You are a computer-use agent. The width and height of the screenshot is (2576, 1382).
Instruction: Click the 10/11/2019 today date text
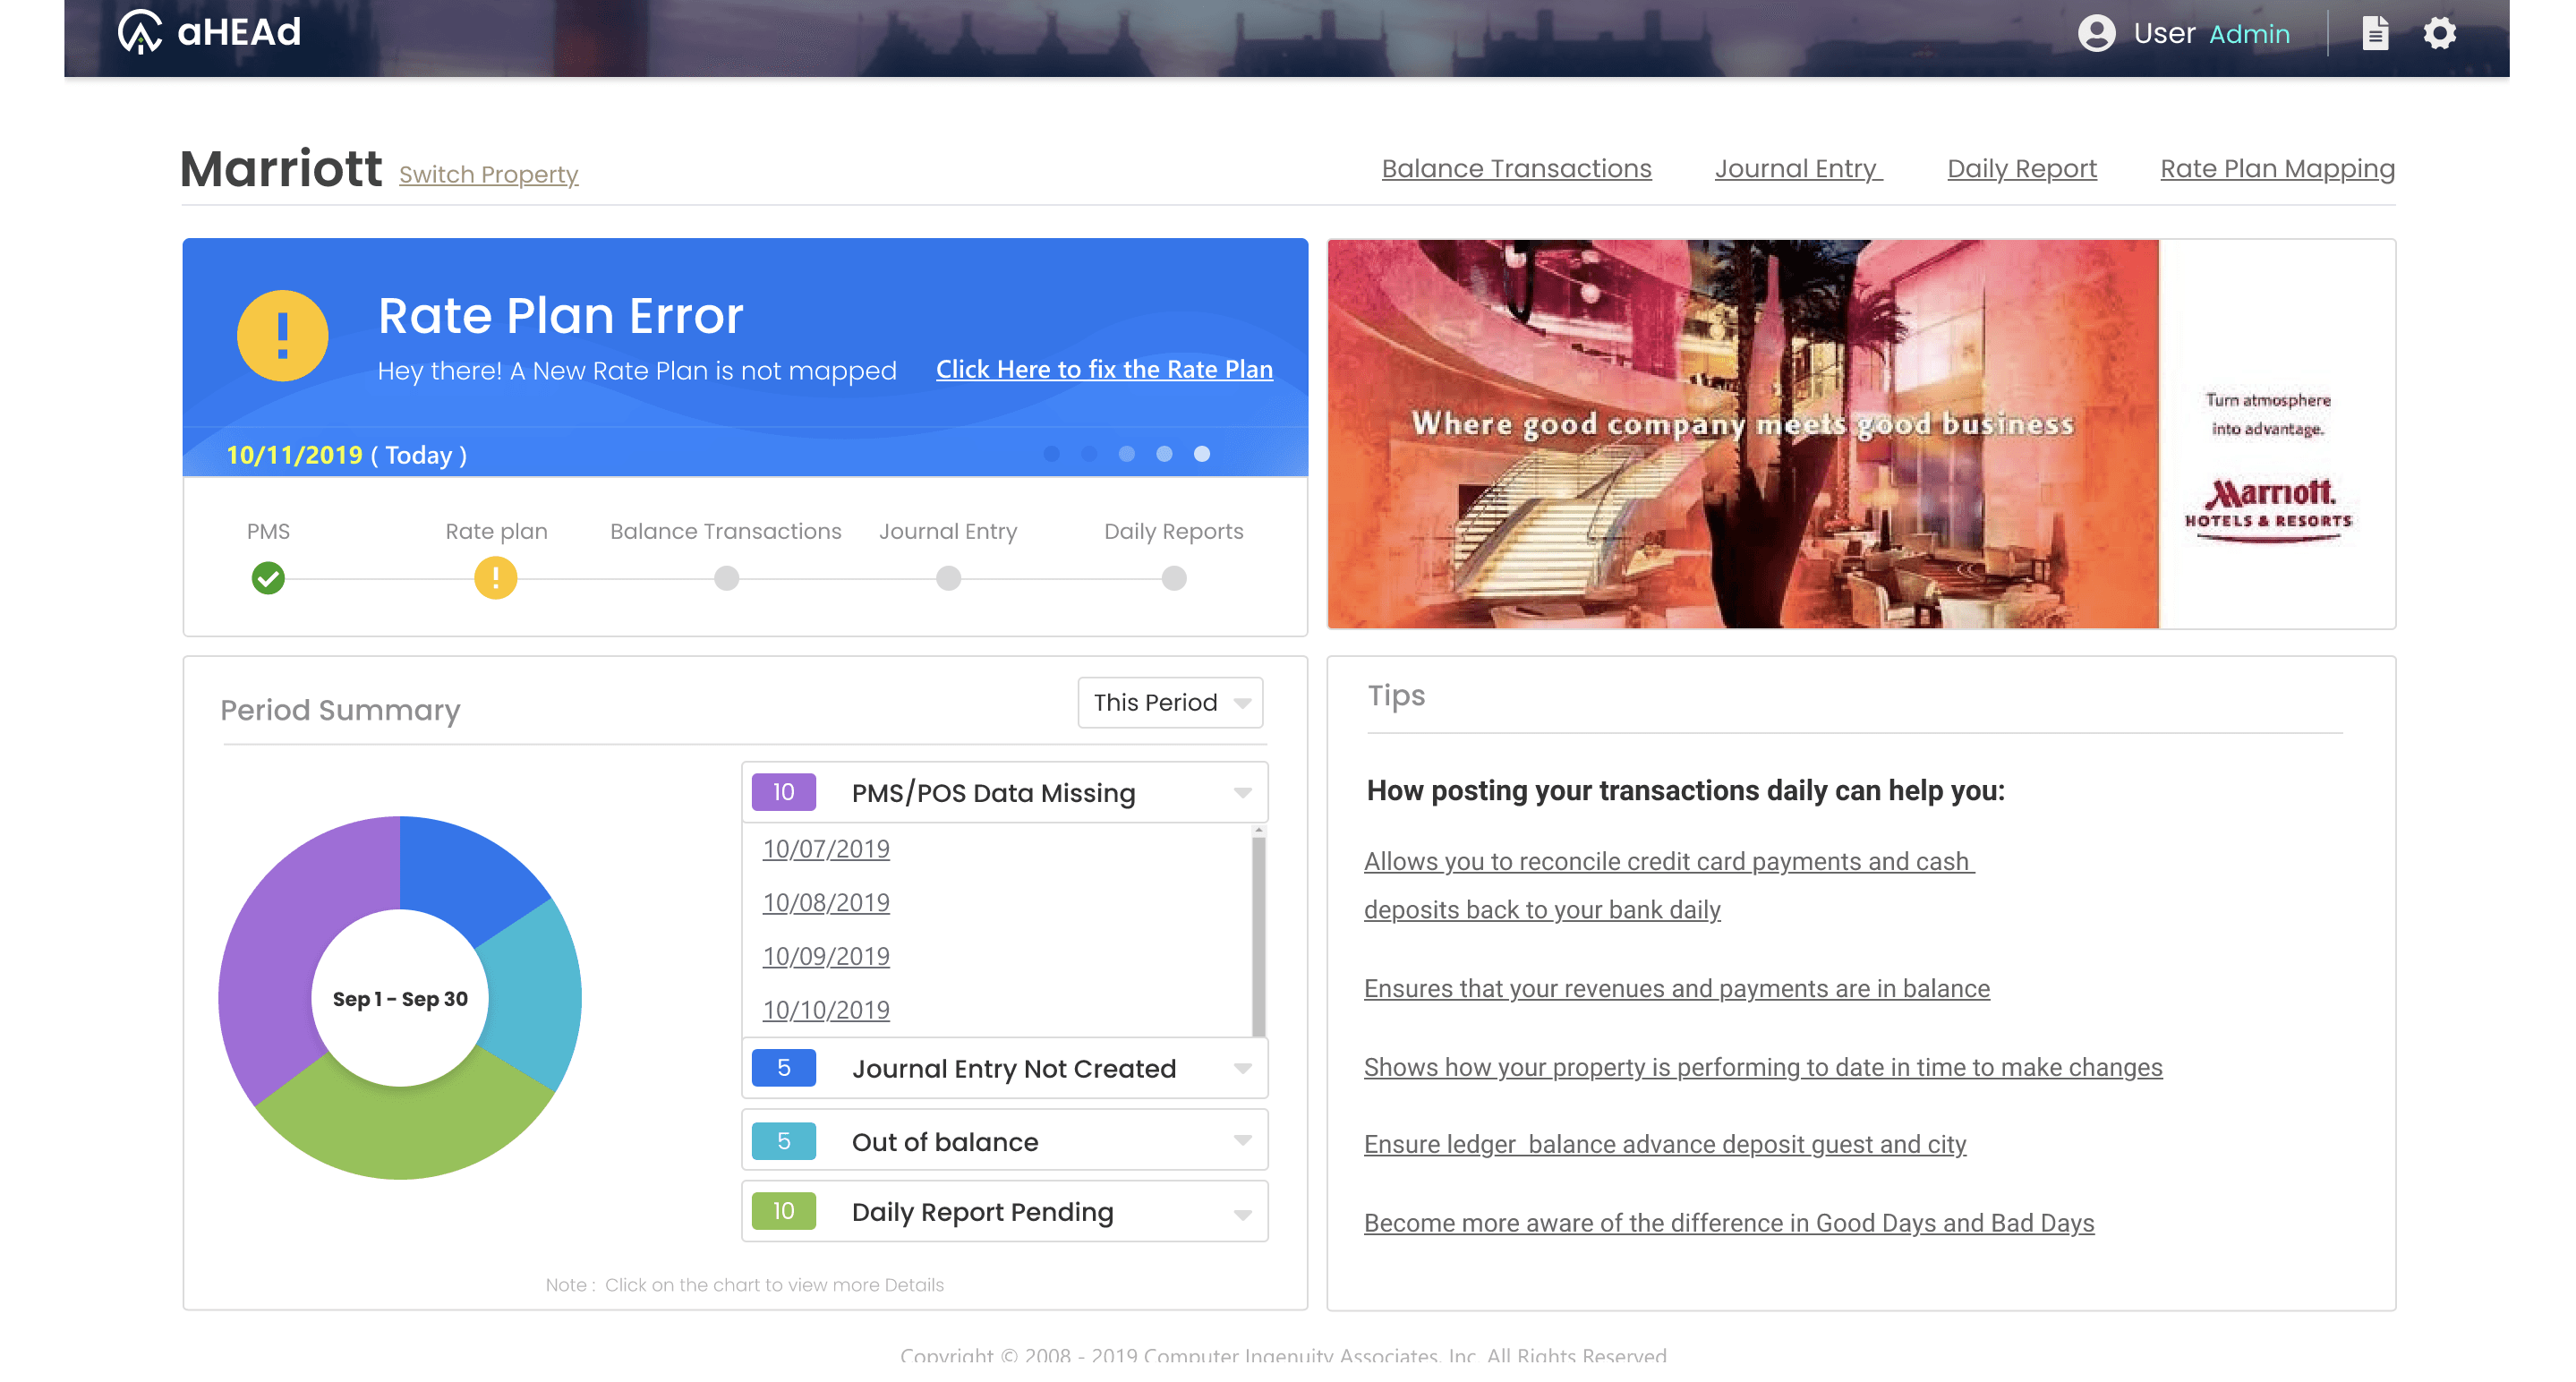(294, 455)
